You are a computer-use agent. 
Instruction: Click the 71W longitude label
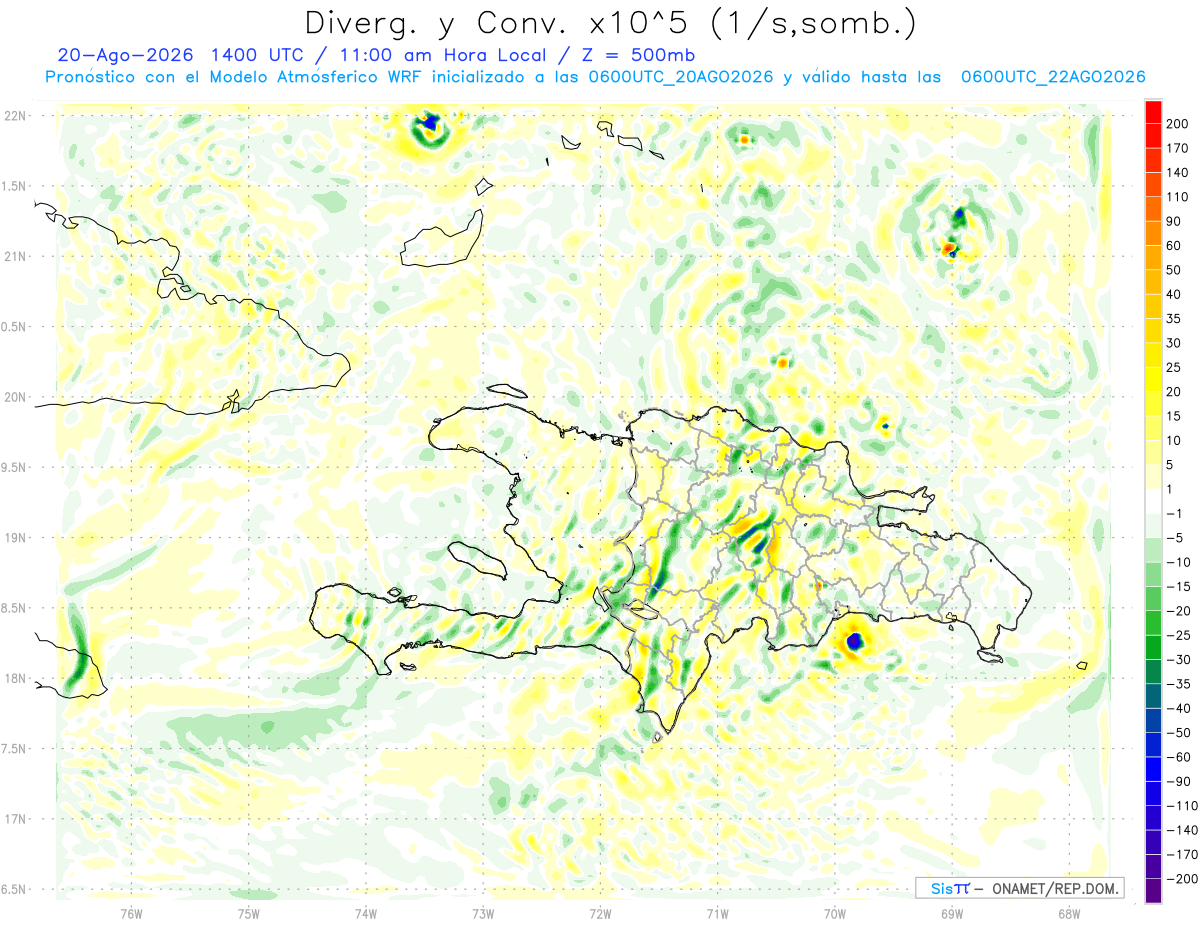(x=717, y=912)
